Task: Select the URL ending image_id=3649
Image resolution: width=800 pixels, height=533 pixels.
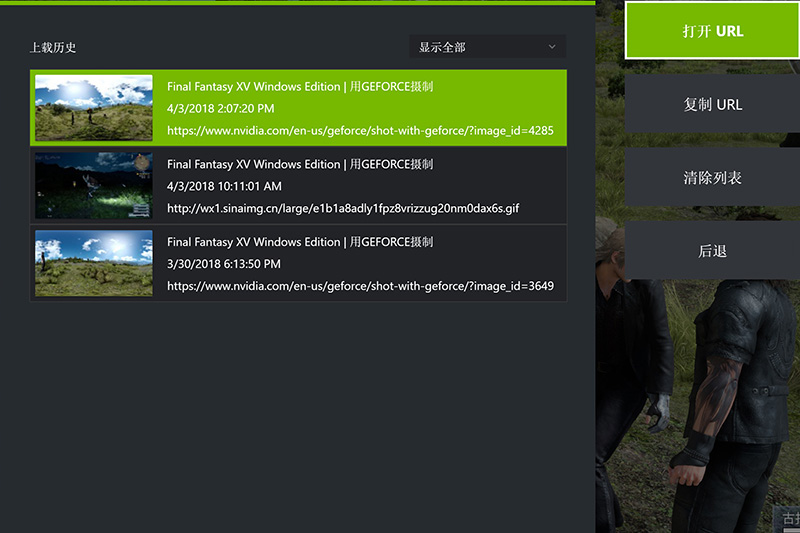Action: point(360,286)
